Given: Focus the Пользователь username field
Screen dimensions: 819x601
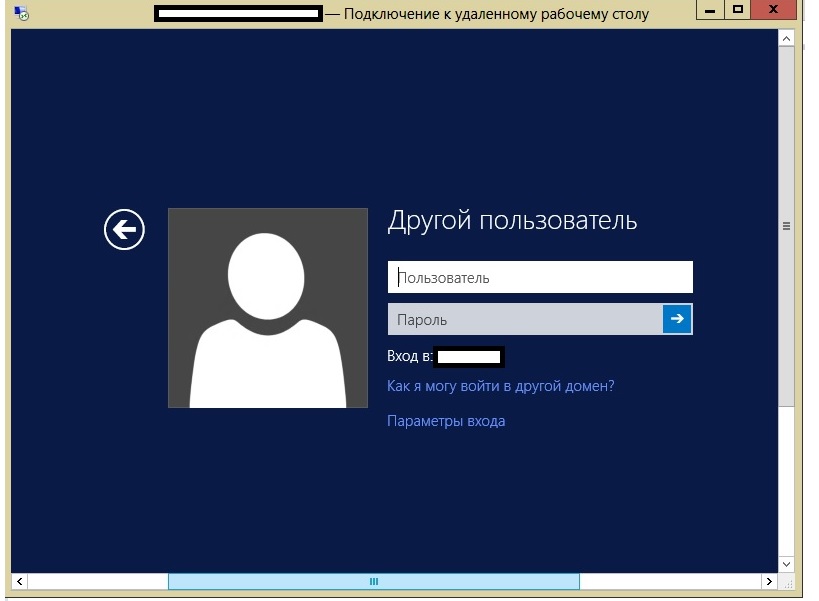Looking at the screenshot, I should [x=540, y=277].
